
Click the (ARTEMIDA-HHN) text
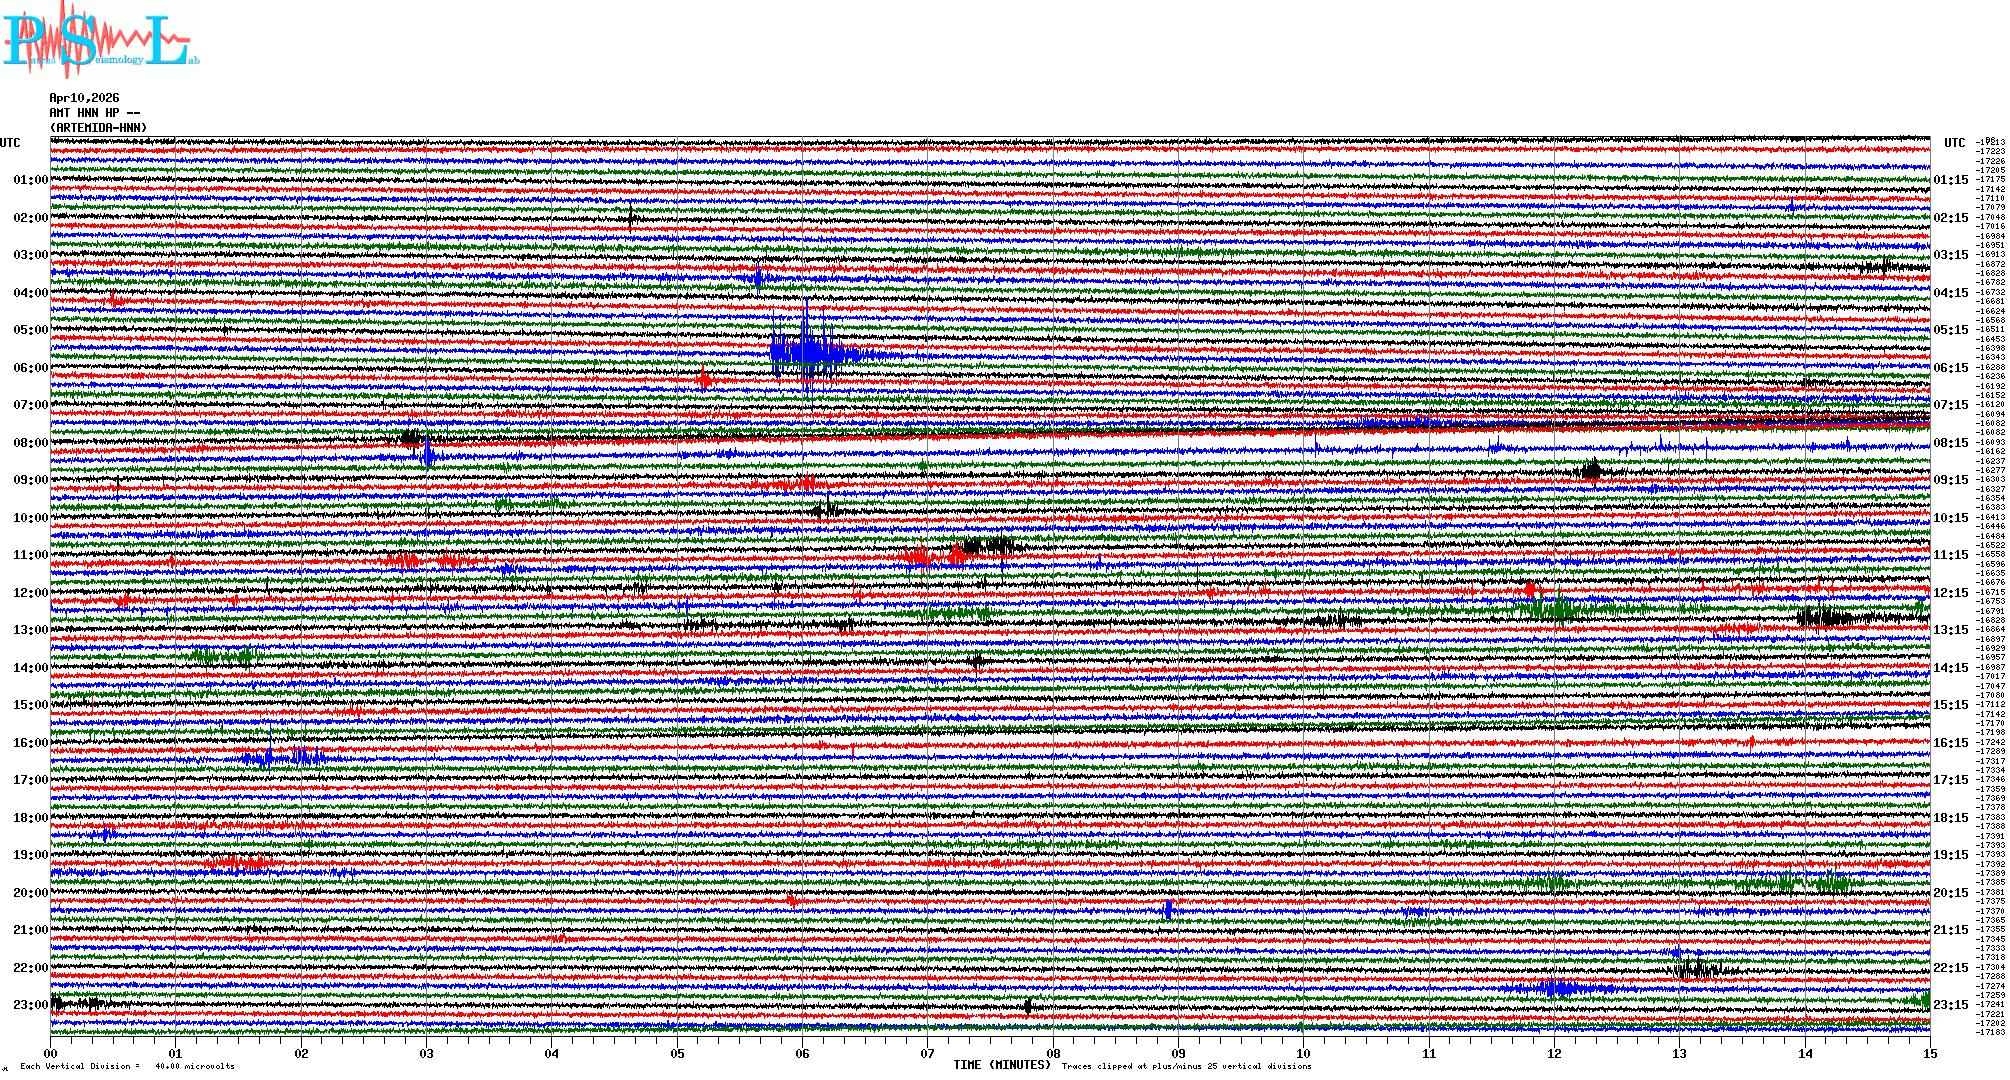(98, 128)
